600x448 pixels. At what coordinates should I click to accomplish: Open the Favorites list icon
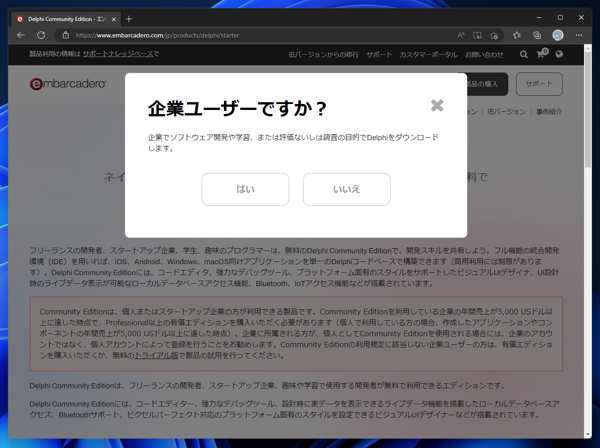[x=517, y=35]
